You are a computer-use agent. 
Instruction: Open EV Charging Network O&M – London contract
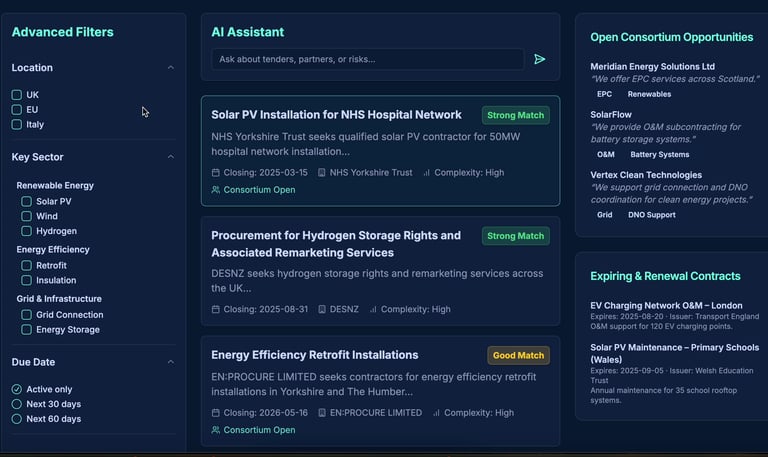(666, 305)
